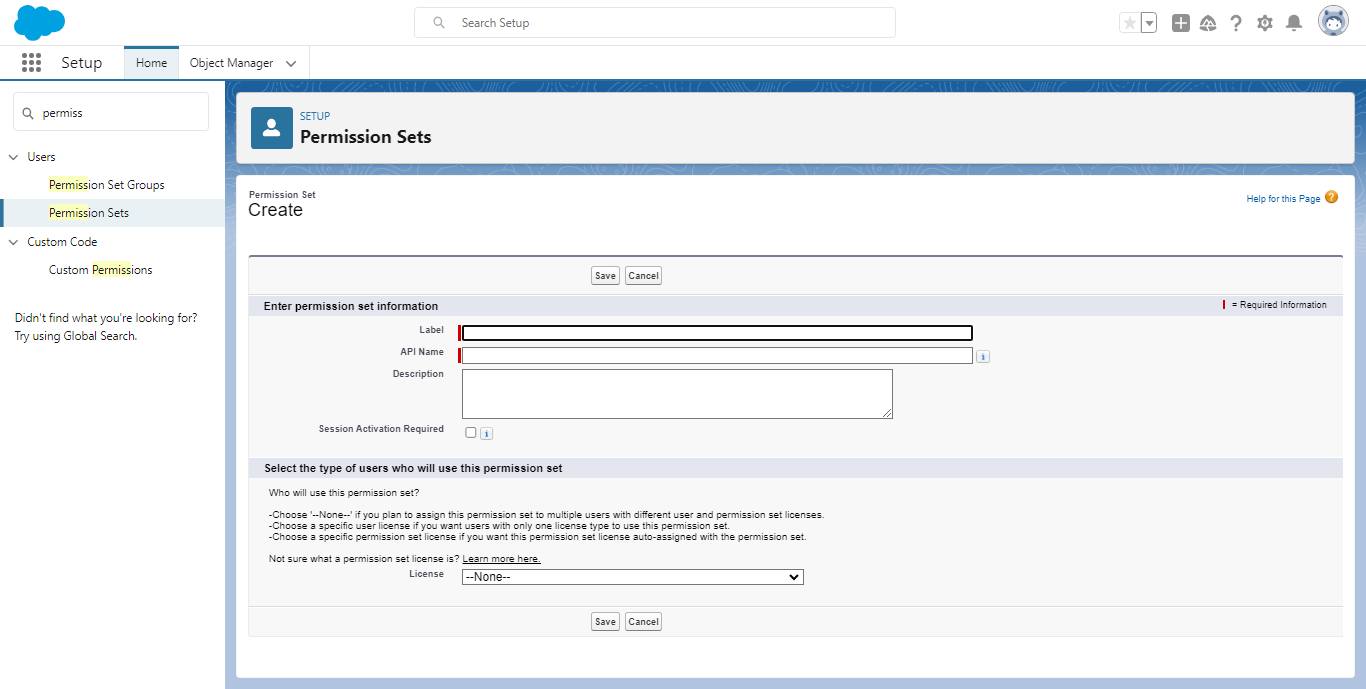Open the Salesforce Help question mark

pyautogui.click(x=1236, y=23)
